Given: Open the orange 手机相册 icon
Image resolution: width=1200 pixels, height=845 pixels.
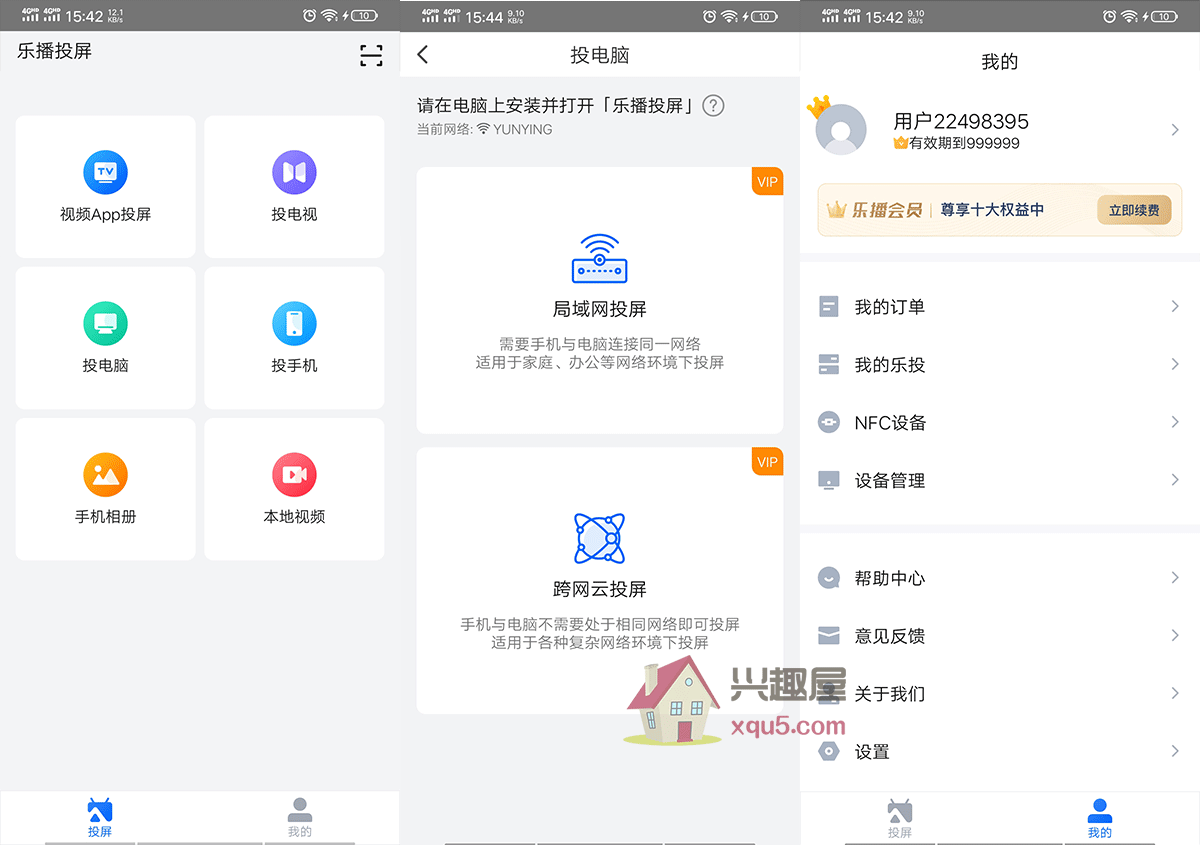Looking at the screenshot, I should point(105,474).
